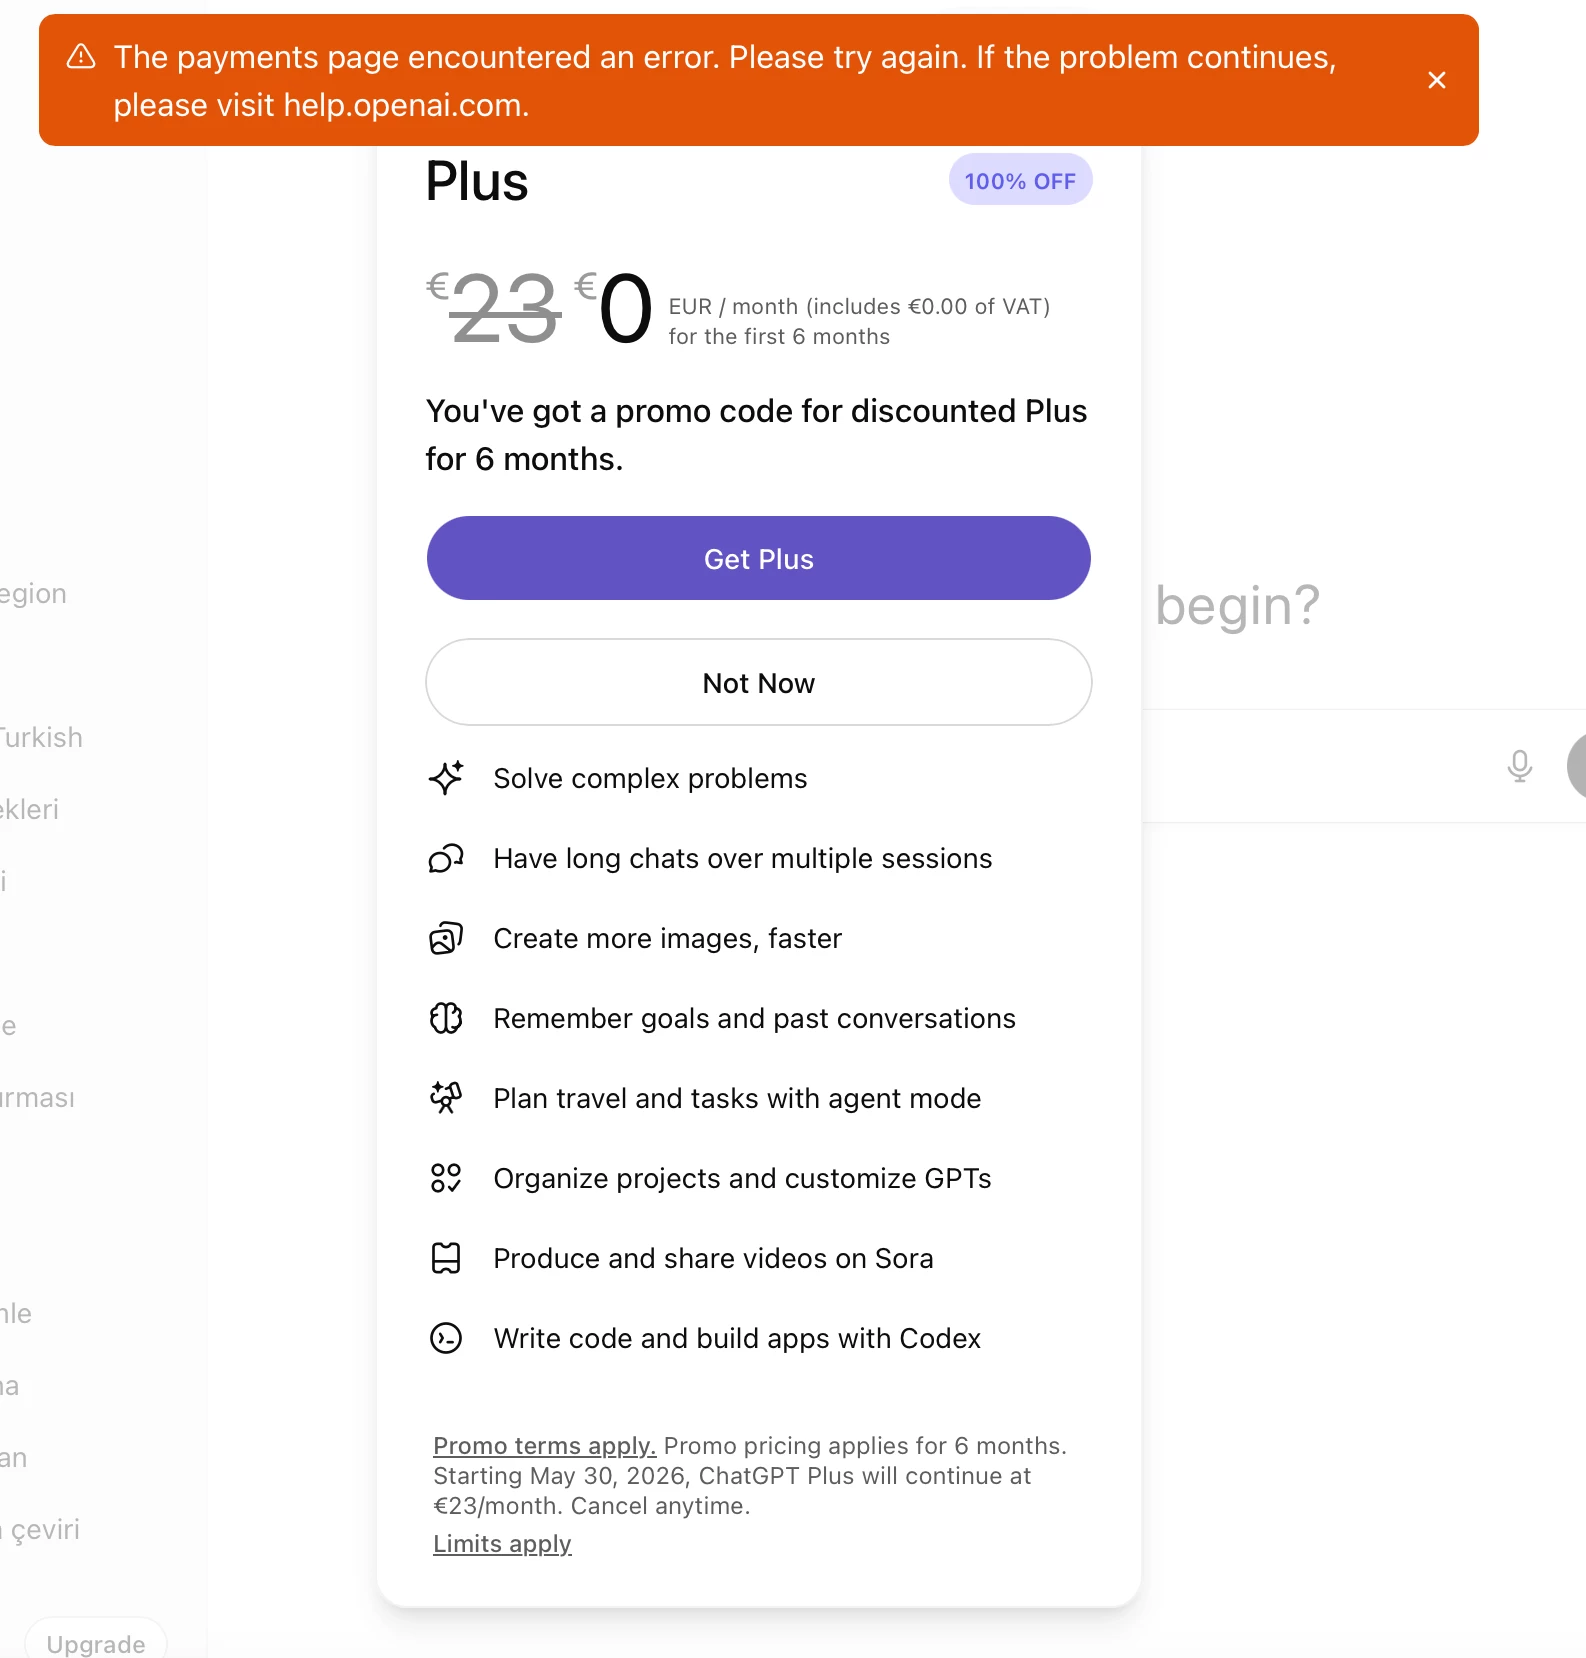This screenshot has width=1586, height=1658.
Task: Open the Promo terms apply link
Action: point(544,1445)
